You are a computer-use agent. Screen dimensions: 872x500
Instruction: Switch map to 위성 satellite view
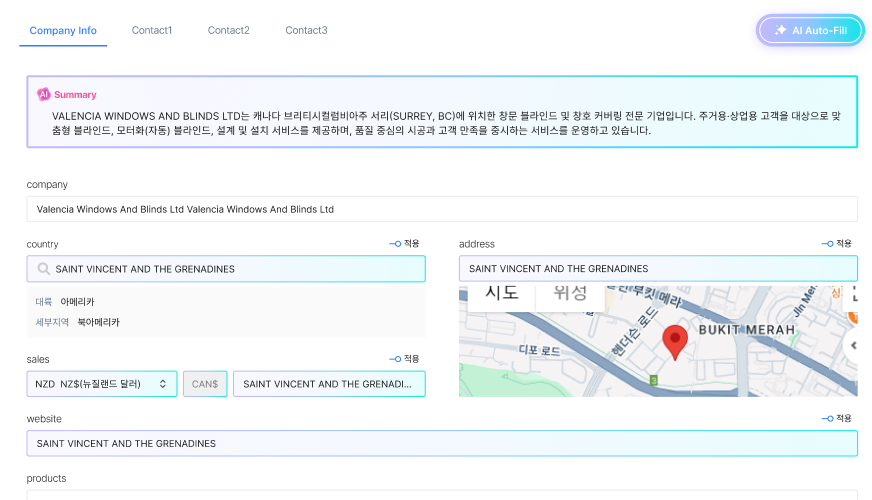570,293
